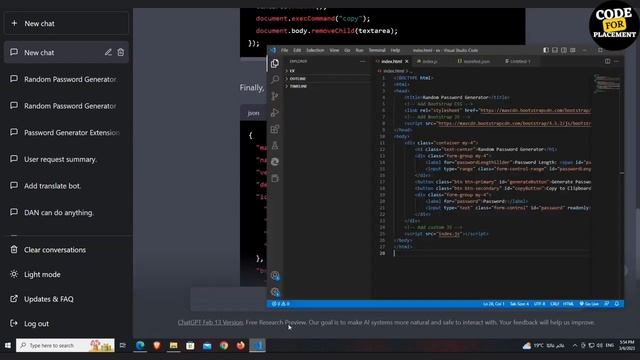Click Go Live in VS Code status bar
Viewport: 640px width, 360px height.
point(589,304)
